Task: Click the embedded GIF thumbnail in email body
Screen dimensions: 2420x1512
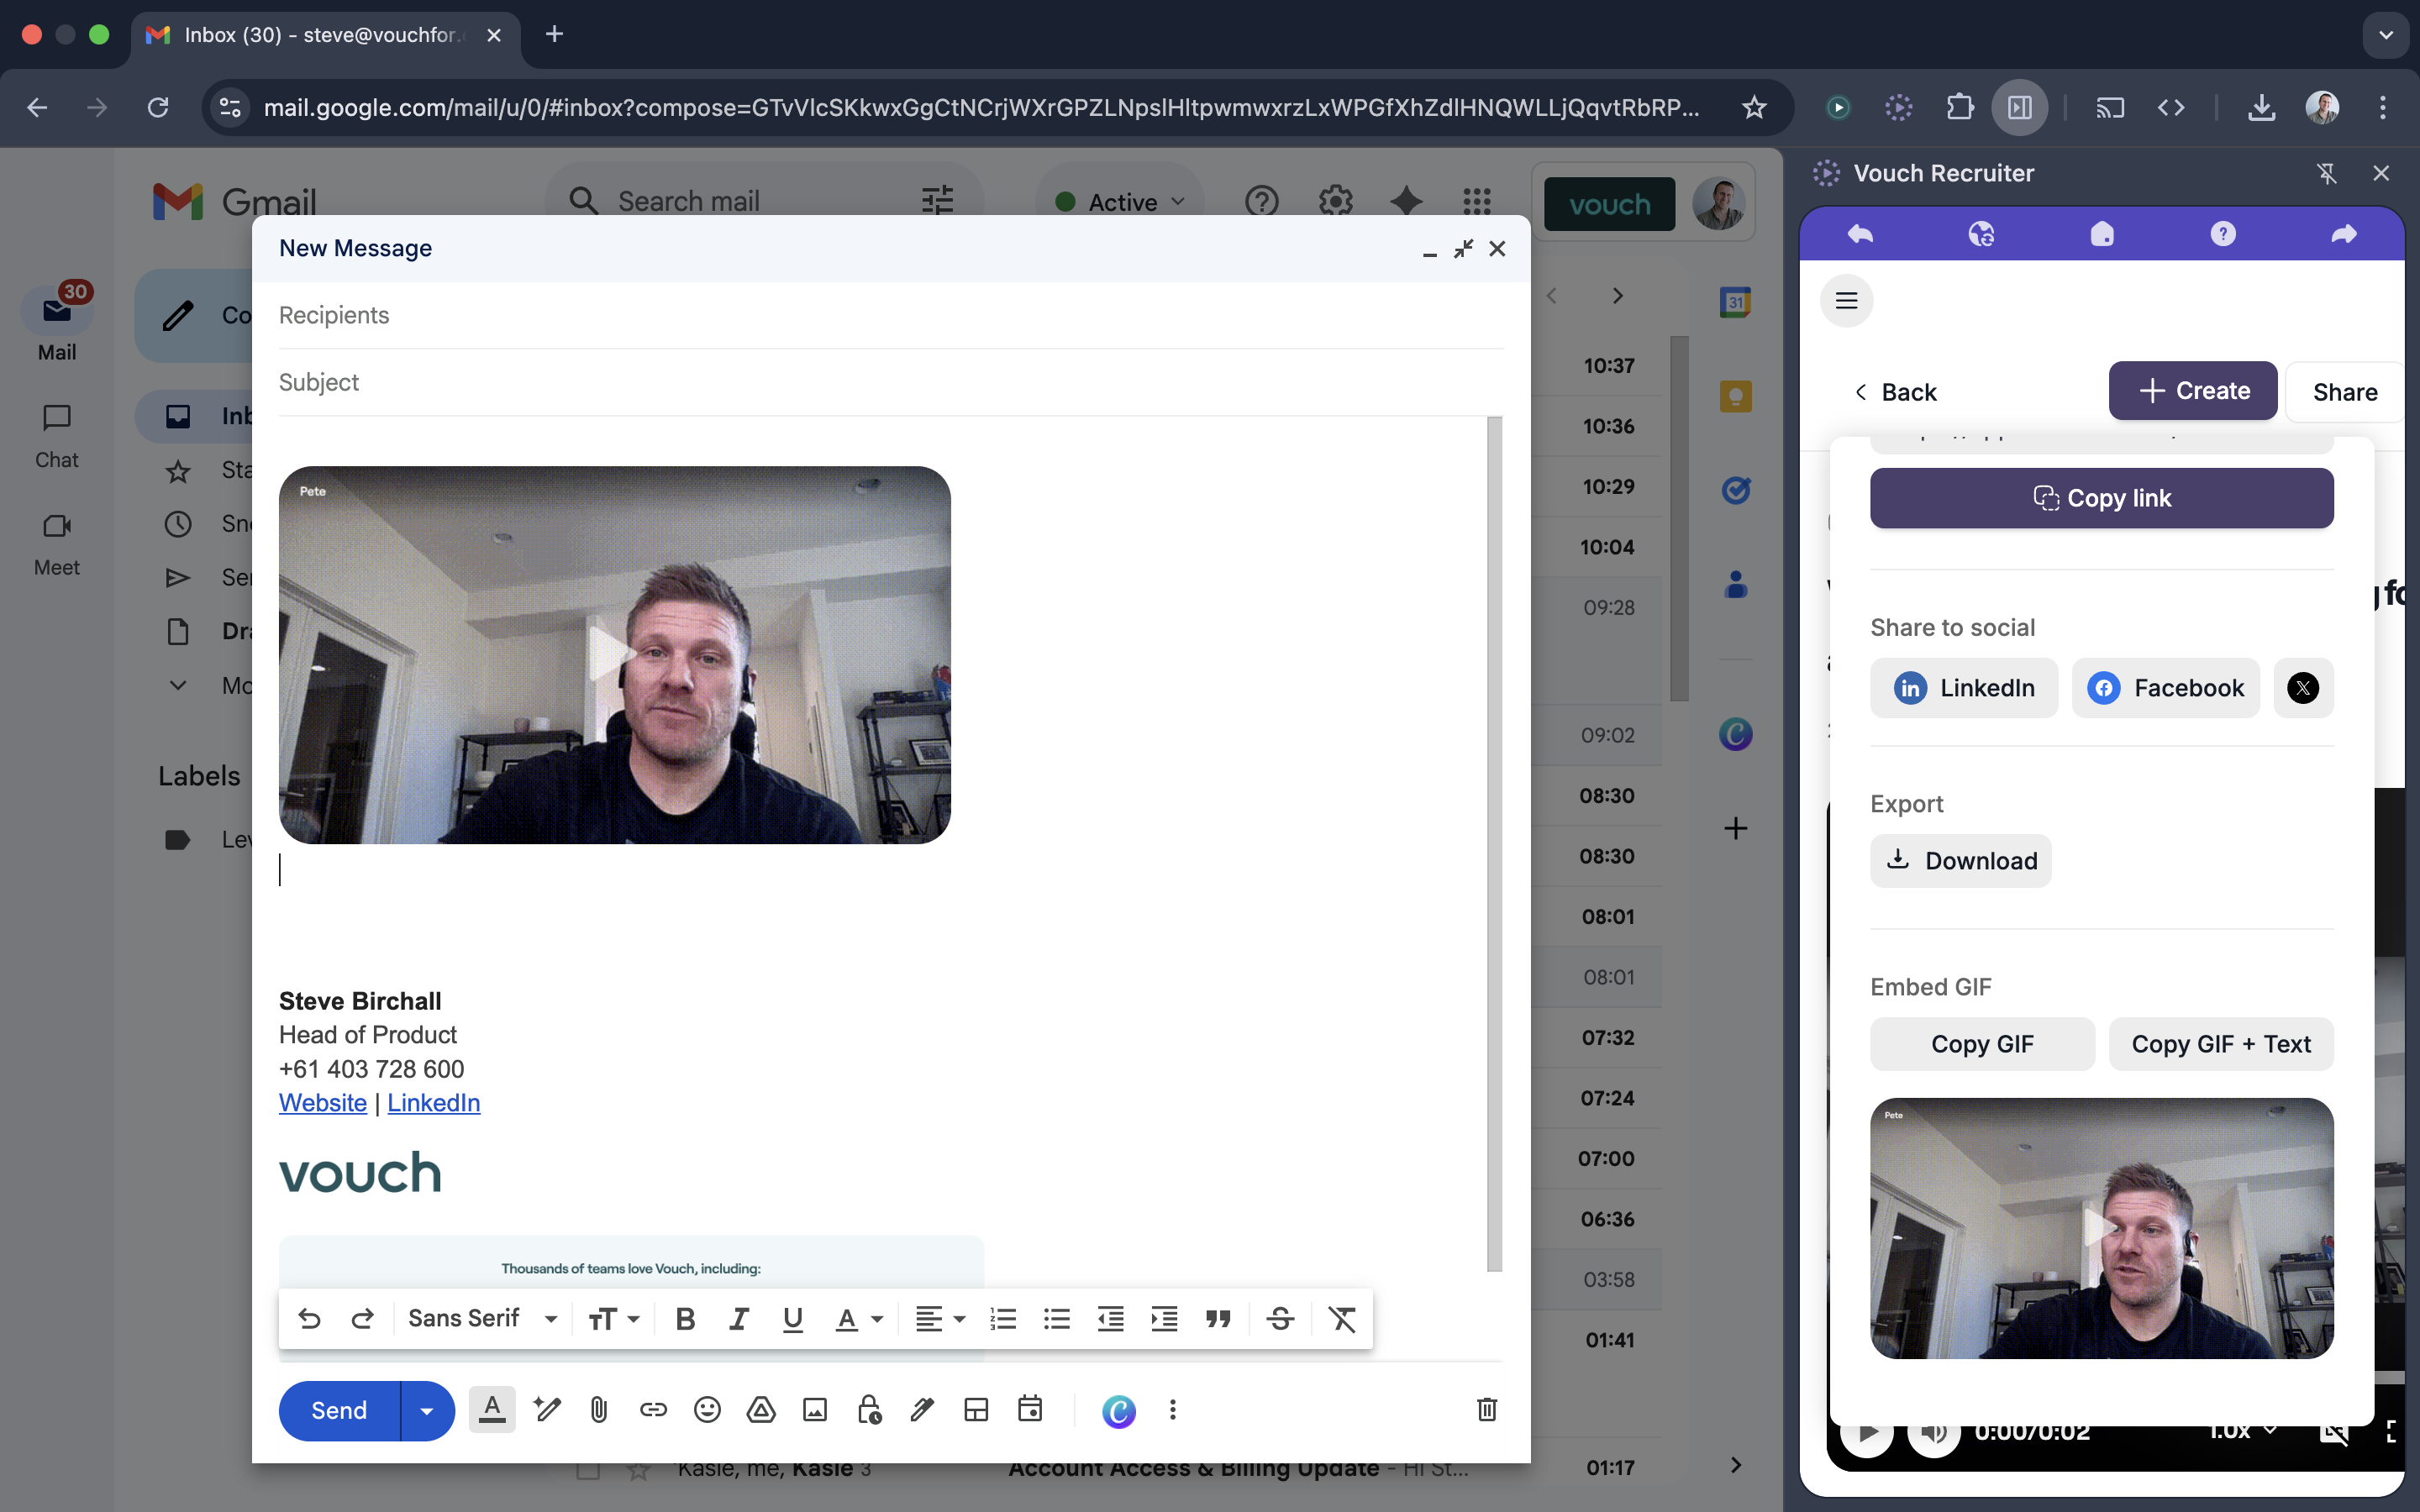Action: point(614,655)
